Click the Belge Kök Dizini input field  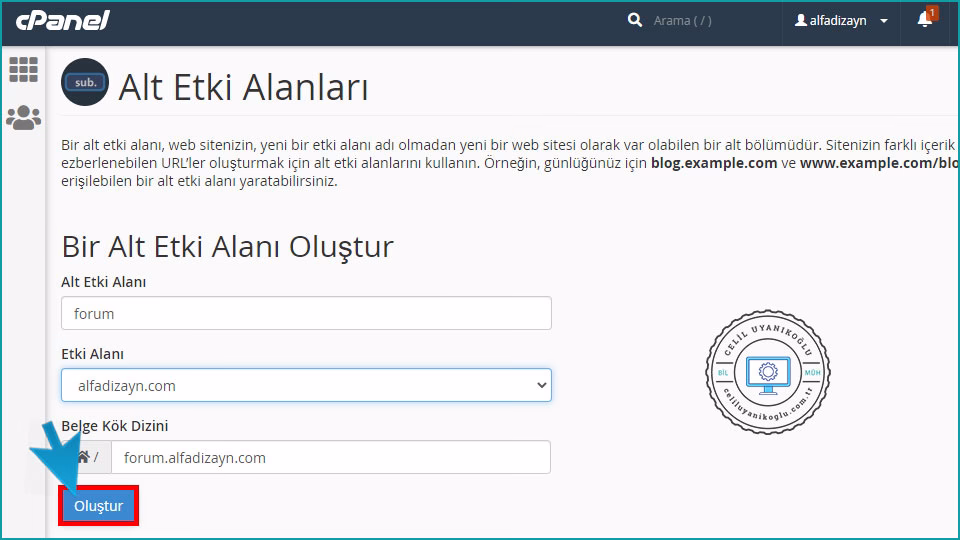tap(331, 457)
